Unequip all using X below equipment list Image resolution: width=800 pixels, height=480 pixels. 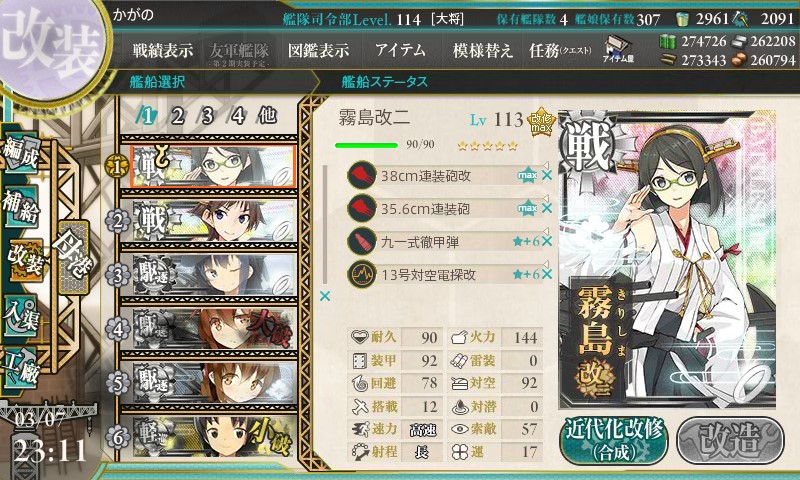324,296
